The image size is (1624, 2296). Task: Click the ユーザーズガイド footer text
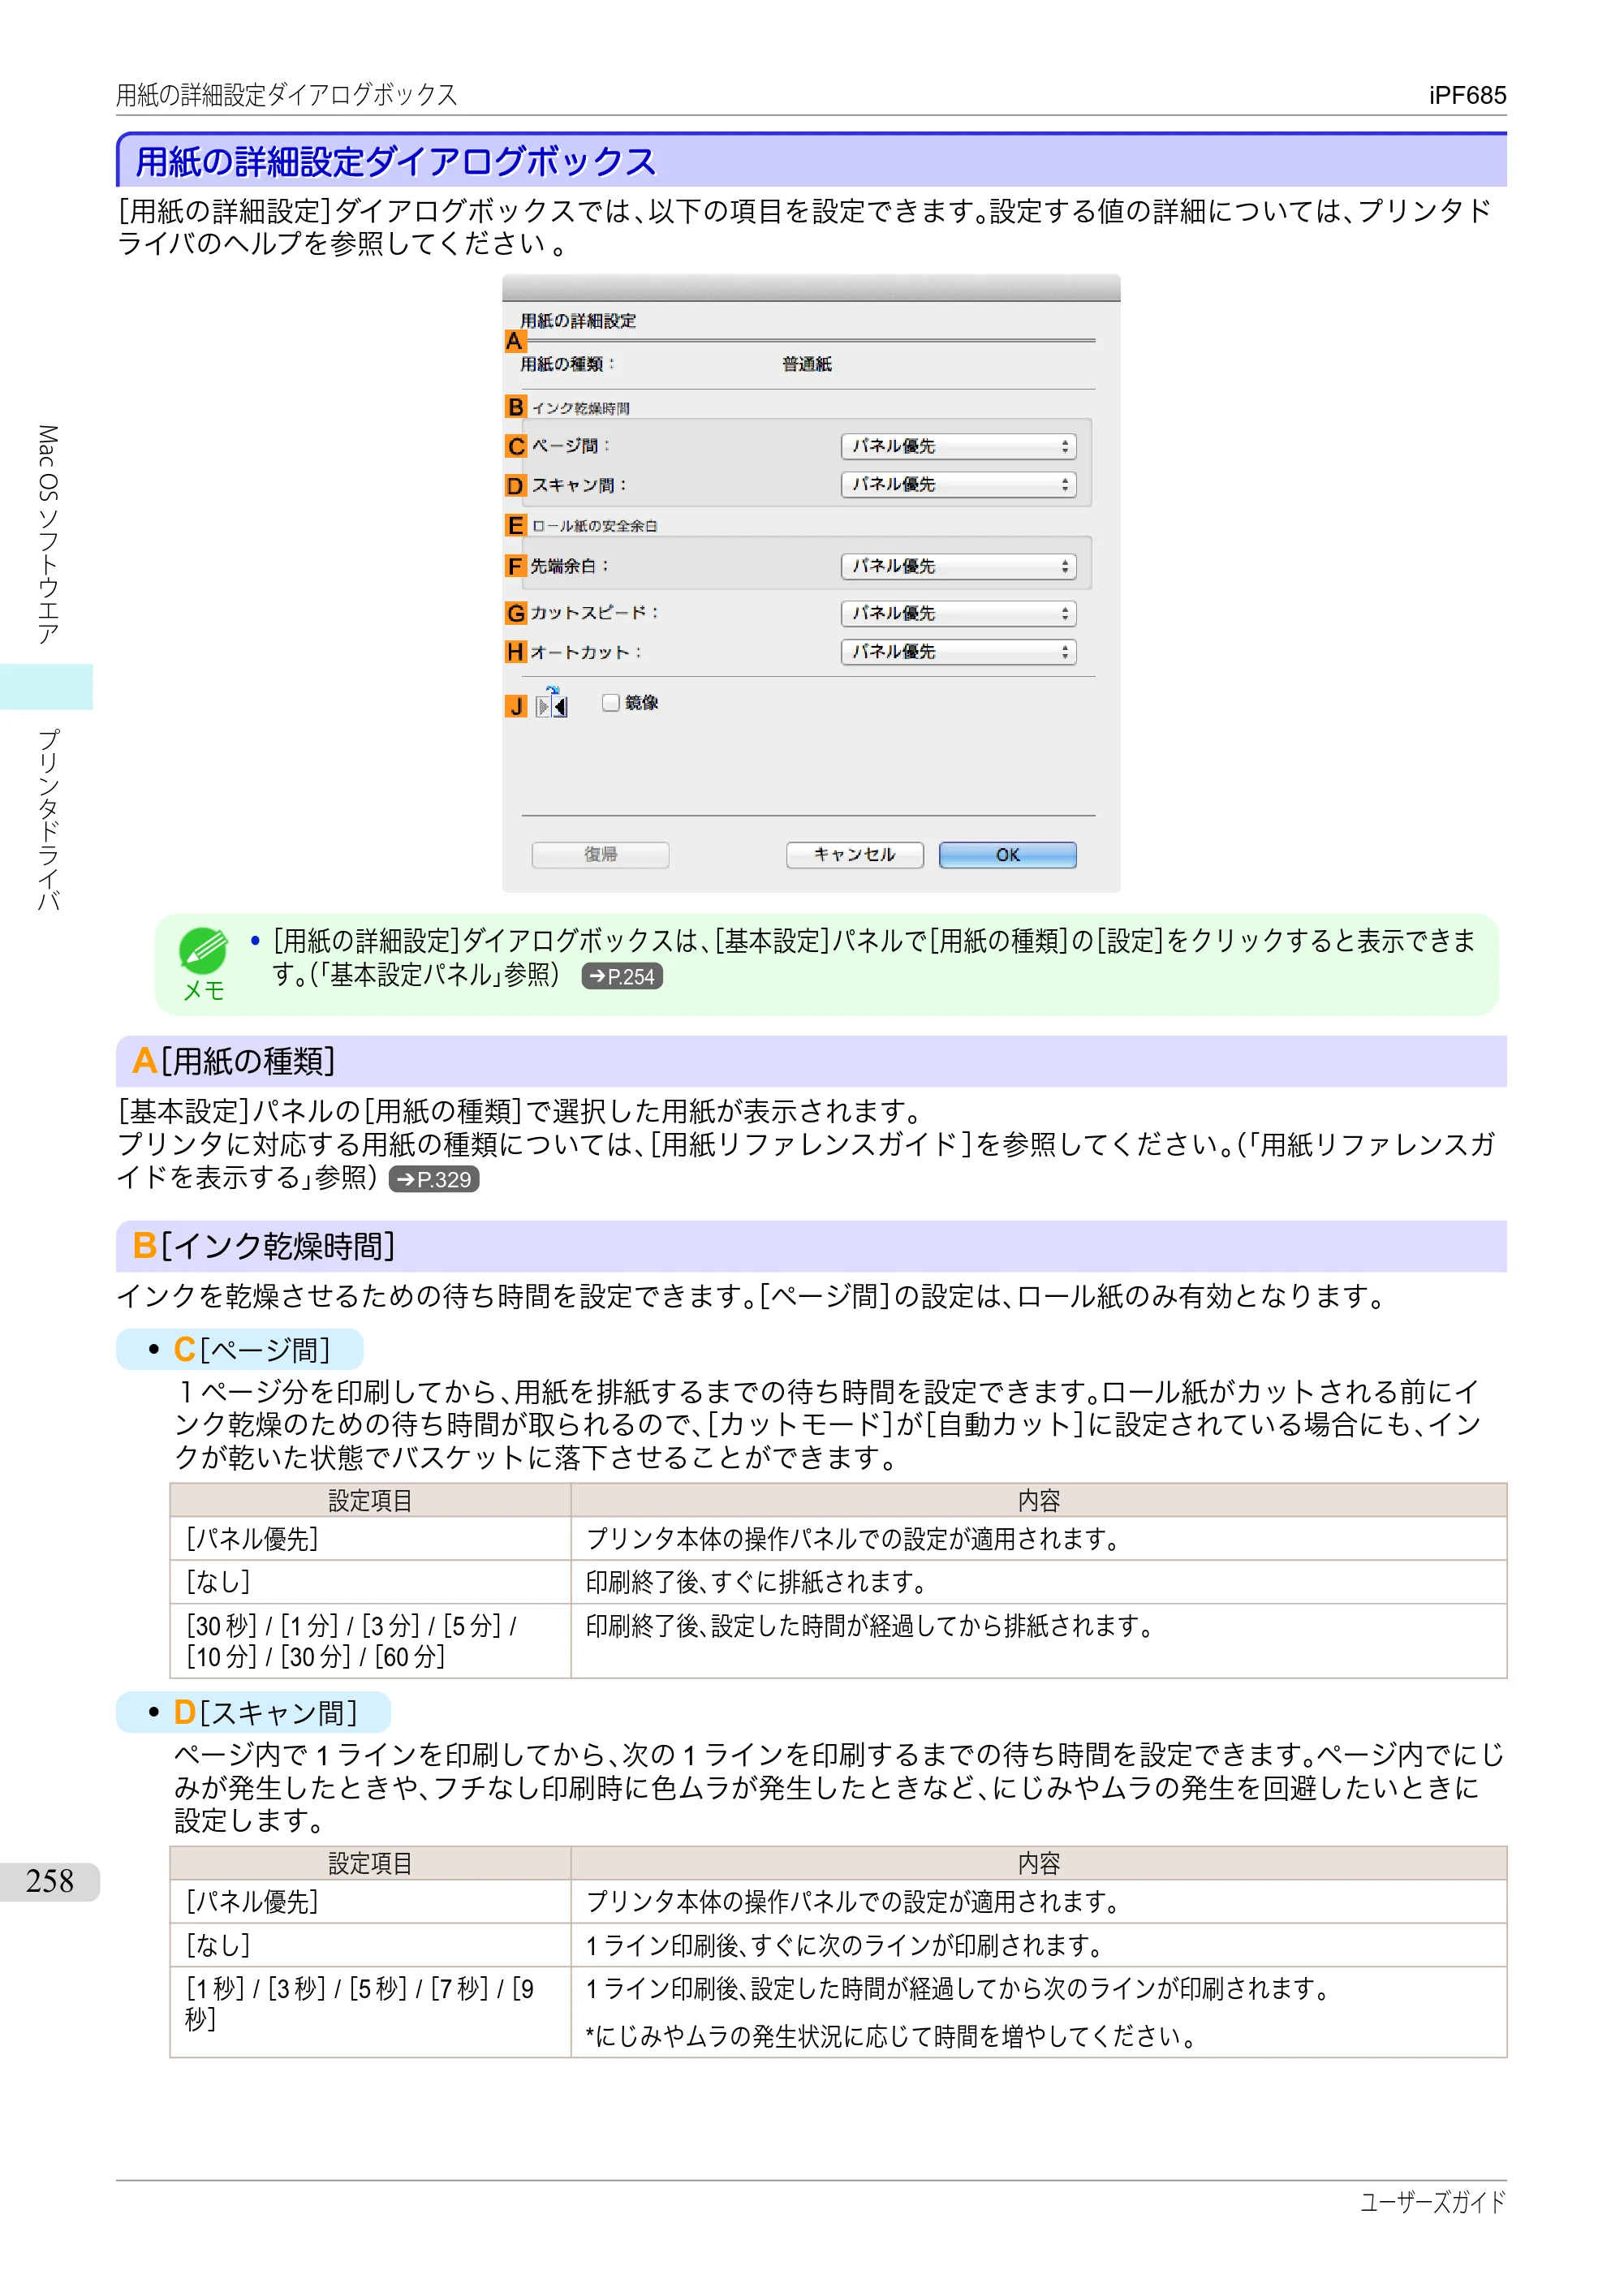(1433, 2202)
